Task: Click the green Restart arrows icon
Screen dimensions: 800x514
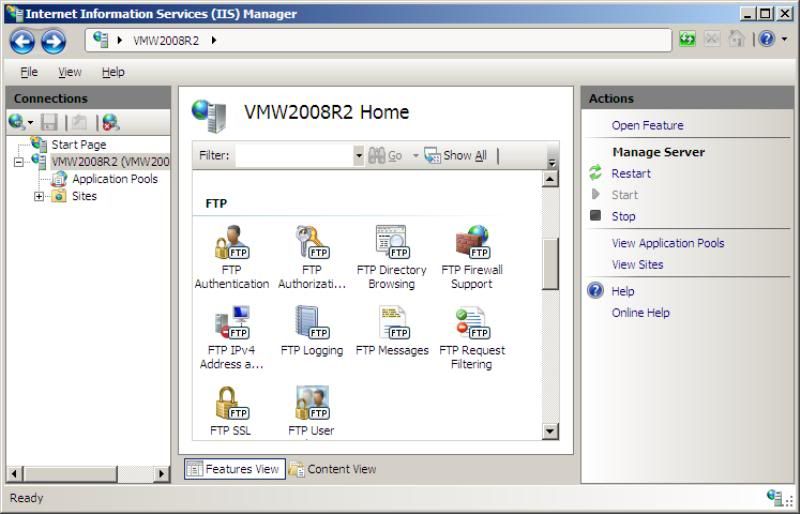Action: 595,173
